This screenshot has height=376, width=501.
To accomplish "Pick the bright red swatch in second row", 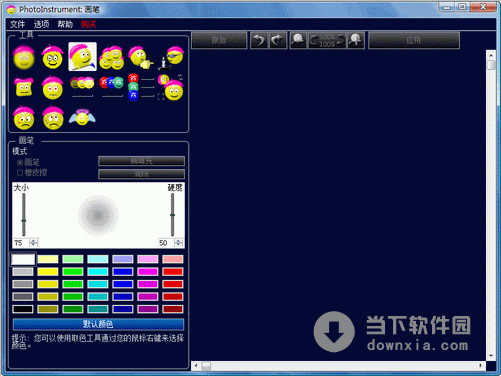I will [173, 272].
